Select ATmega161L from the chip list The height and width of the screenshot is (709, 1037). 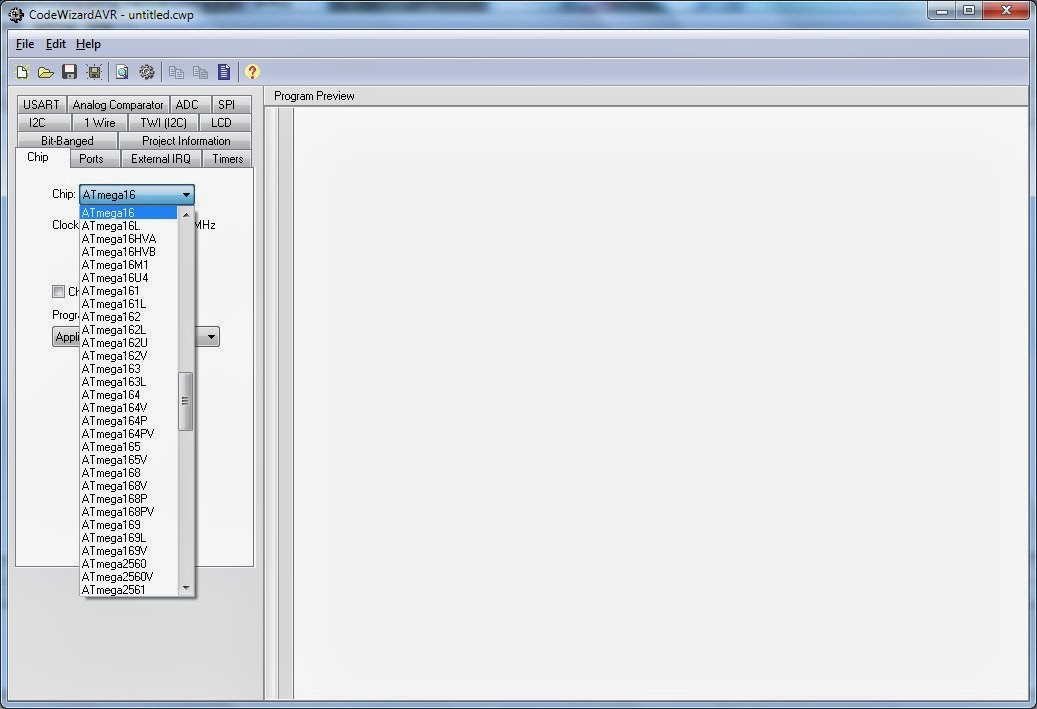(128, 304)
